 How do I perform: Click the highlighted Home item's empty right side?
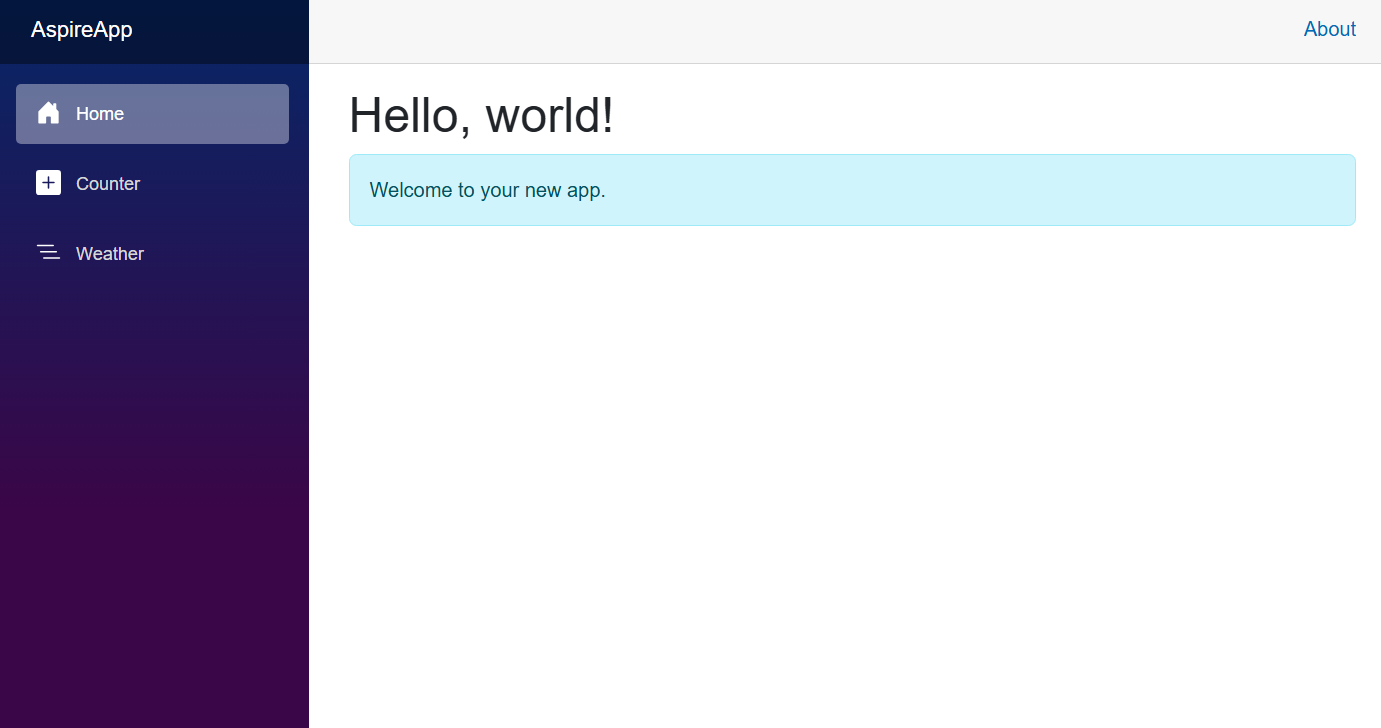[210, 114]
